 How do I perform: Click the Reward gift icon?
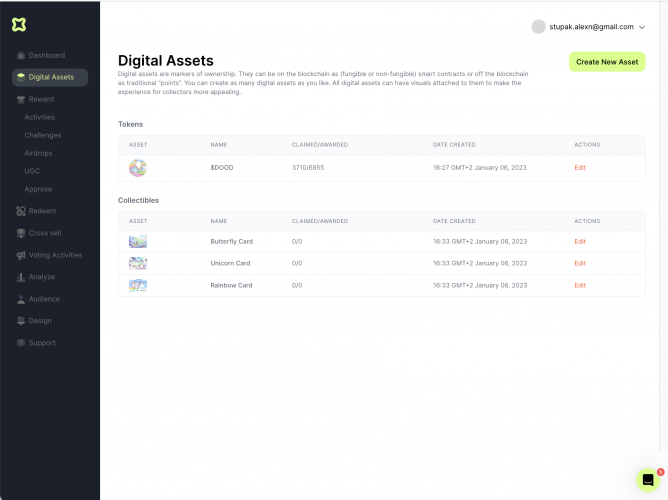tap(20, 100)
